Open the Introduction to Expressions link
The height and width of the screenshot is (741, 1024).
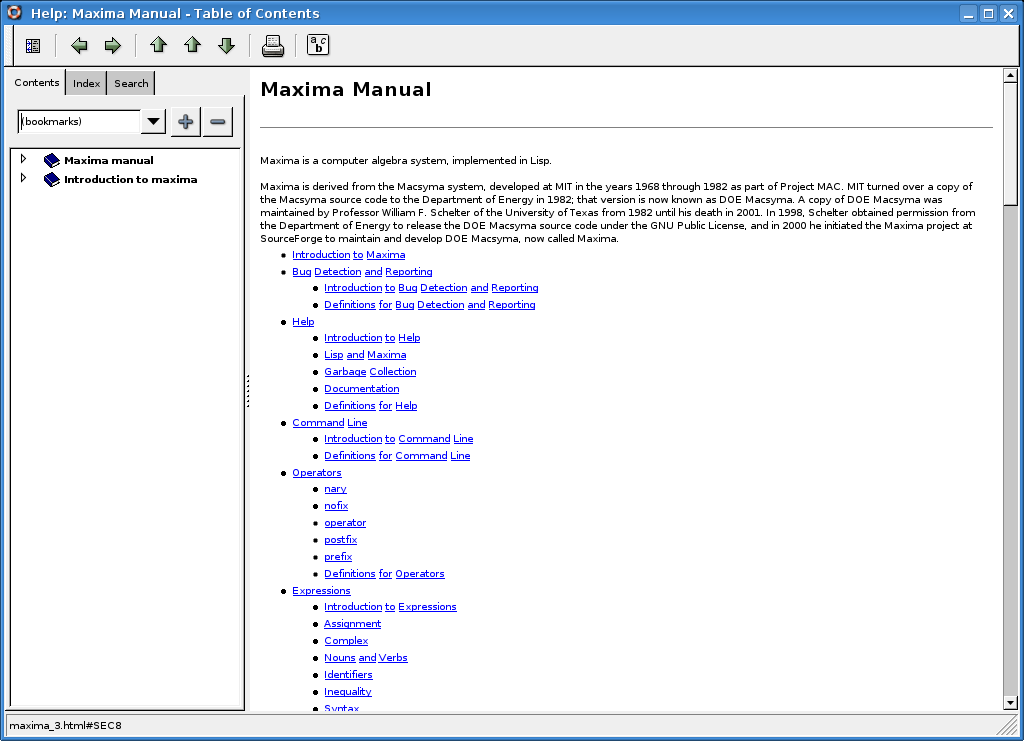coord(390,607)
